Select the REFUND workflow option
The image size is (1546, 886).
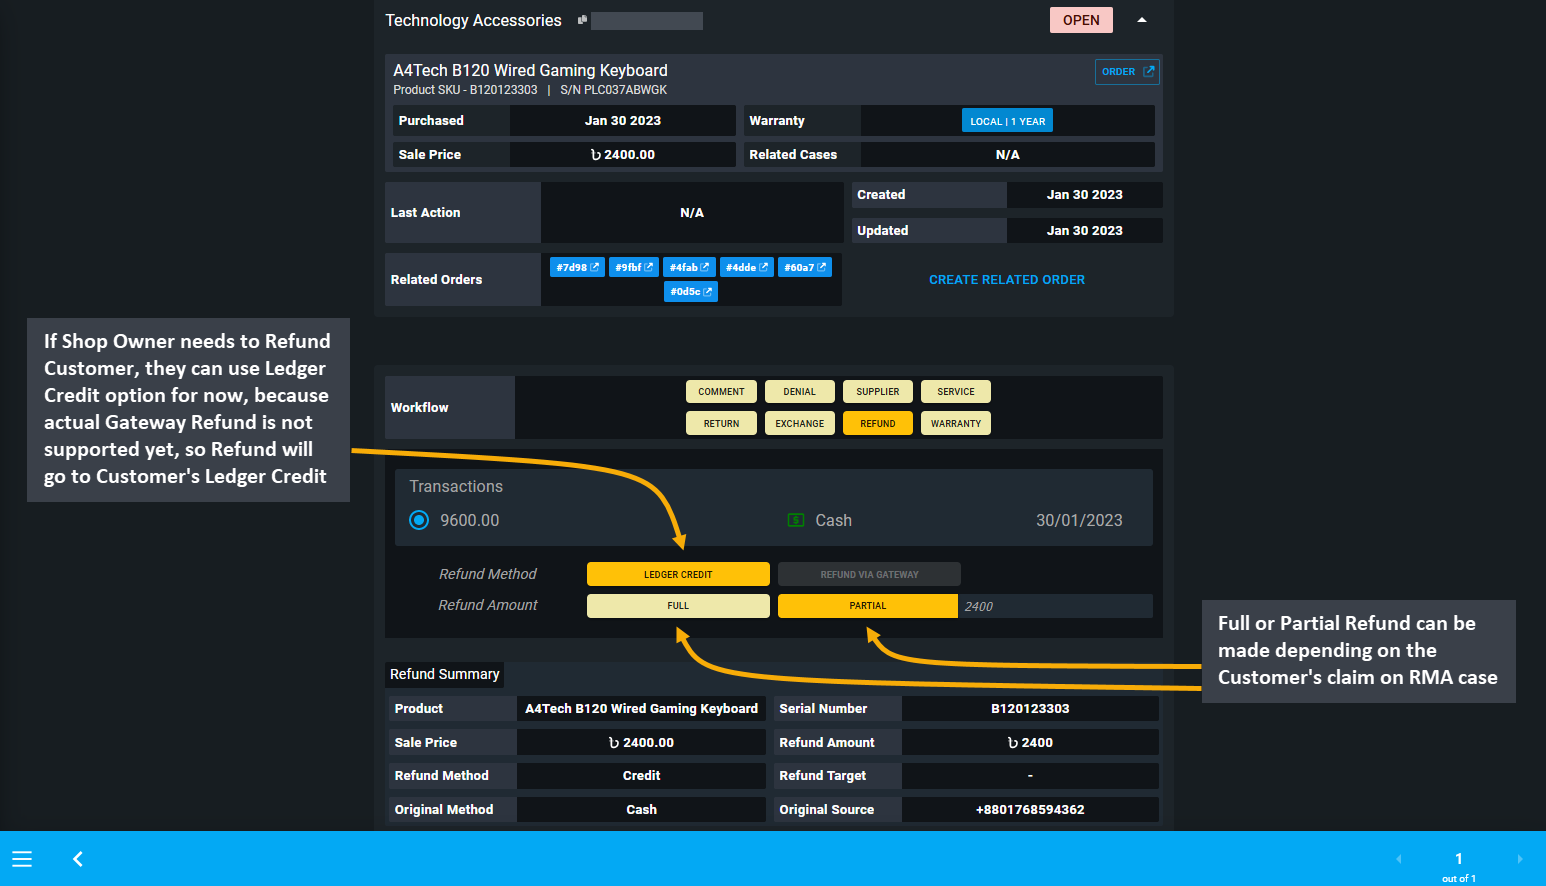pyautogui.click(x=877, y=424)
